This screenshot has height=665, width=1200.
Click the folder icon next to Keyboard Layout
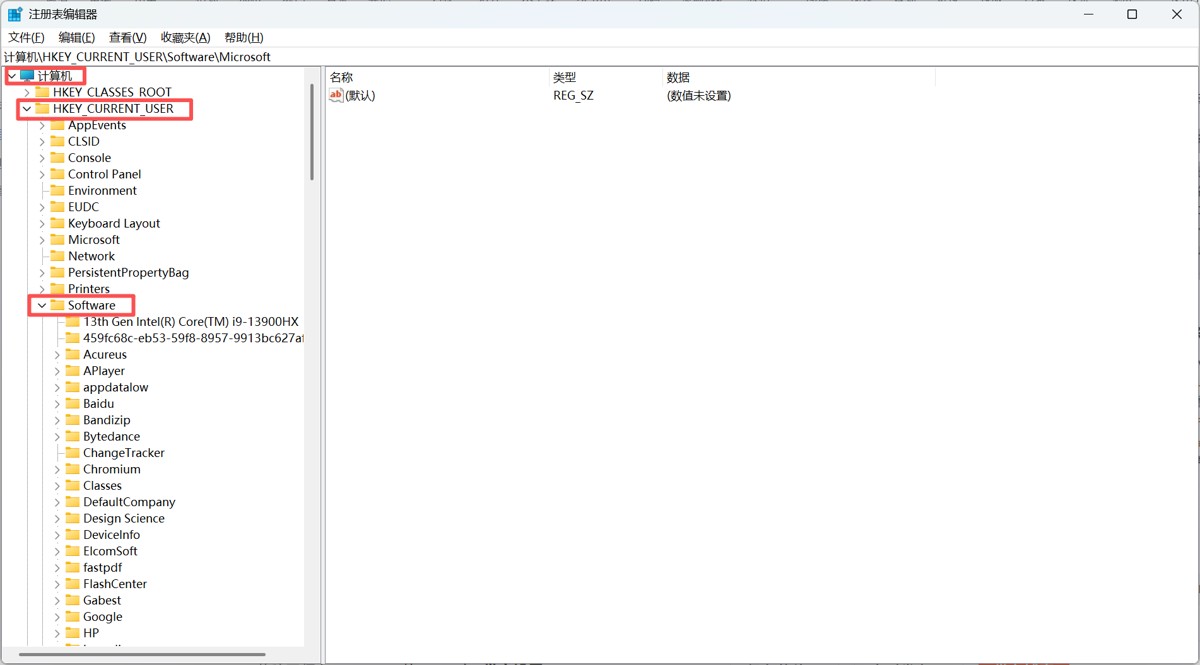click(57, 223)
